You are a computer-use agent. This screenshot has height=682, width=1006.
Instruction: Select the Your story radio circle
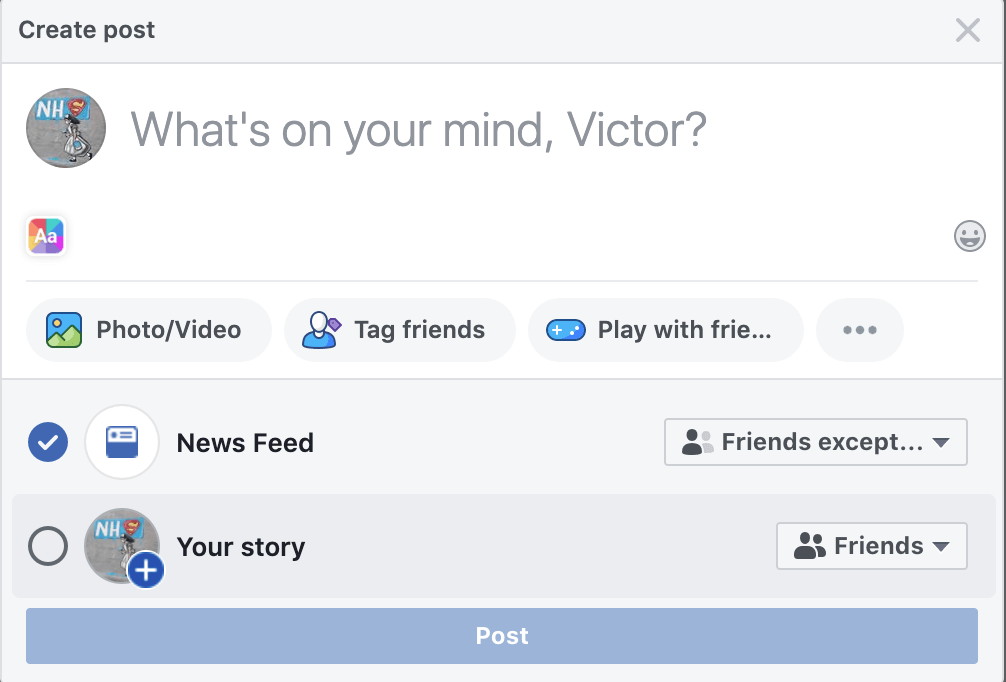(48, 546)
